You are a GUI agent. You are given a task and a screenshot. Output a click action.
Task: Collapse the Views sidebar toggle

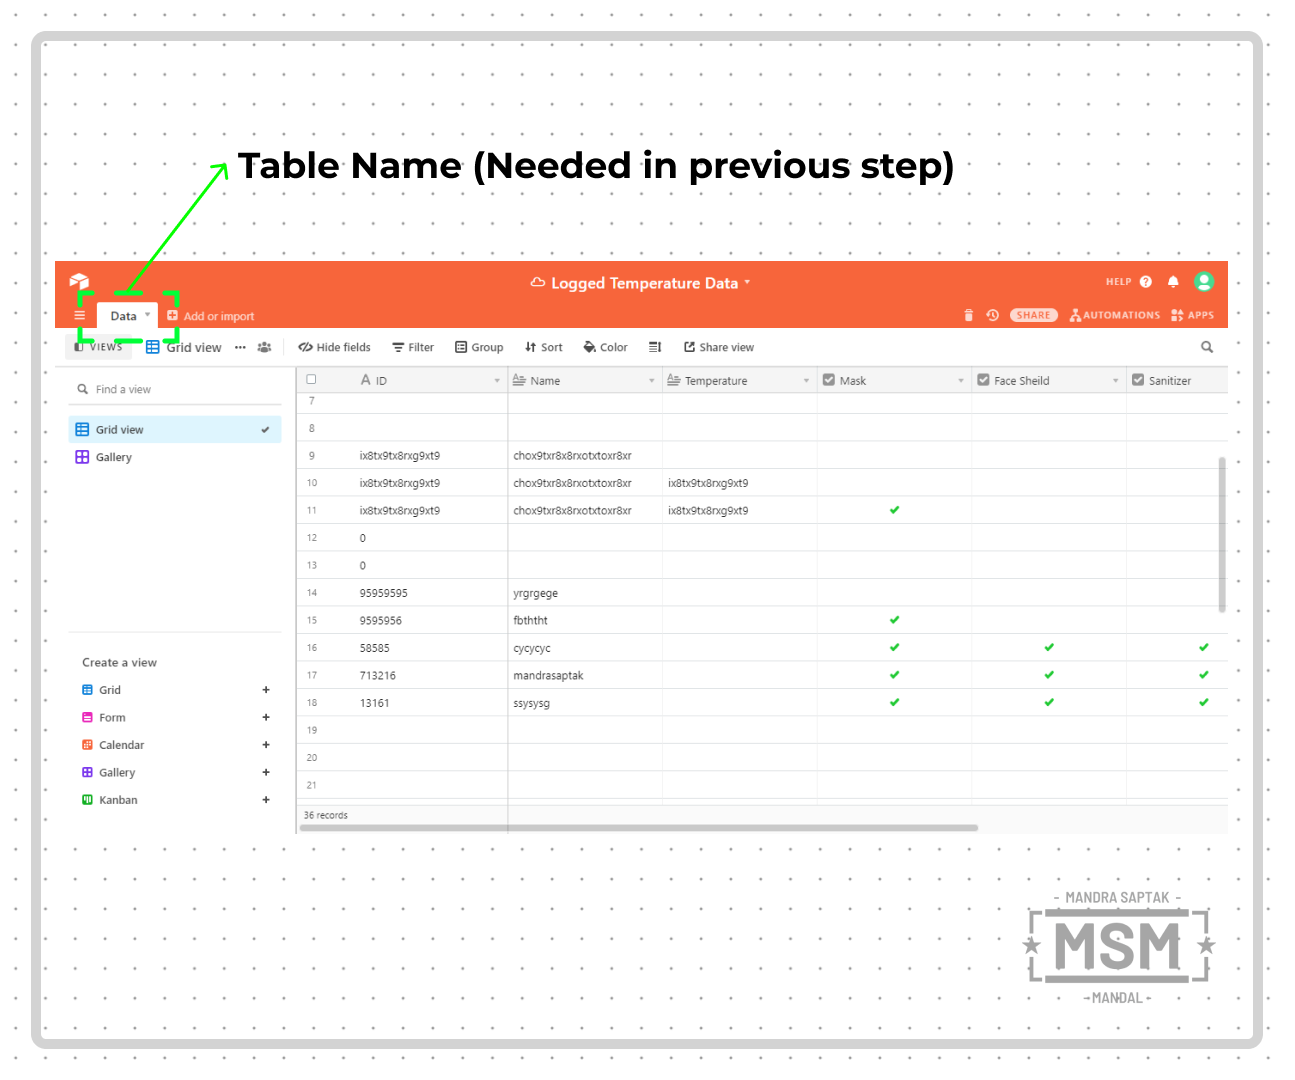point(98,347)
